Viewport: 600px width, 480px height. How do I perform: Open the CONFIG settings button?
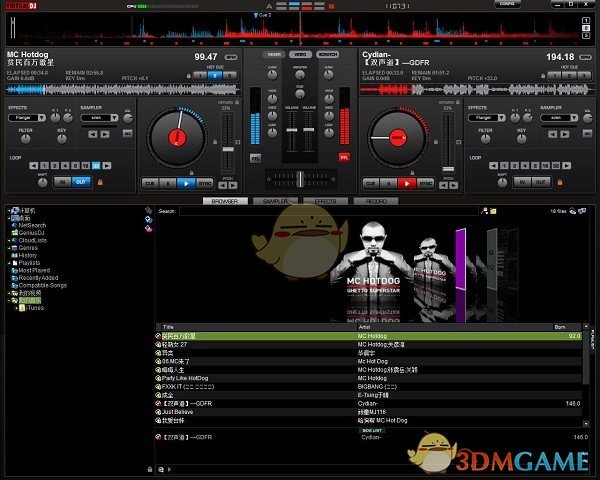pos(507,4)
